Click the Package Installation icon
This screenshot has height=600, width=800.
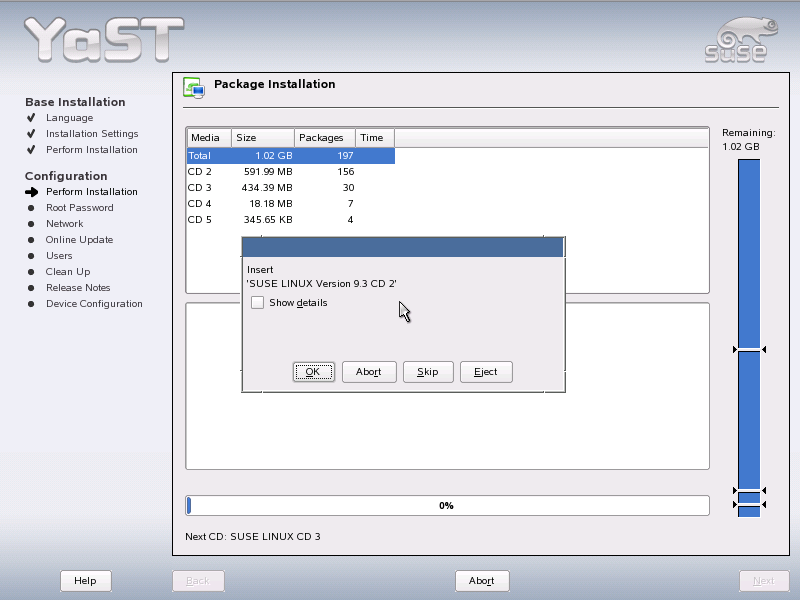pos(194,87)
